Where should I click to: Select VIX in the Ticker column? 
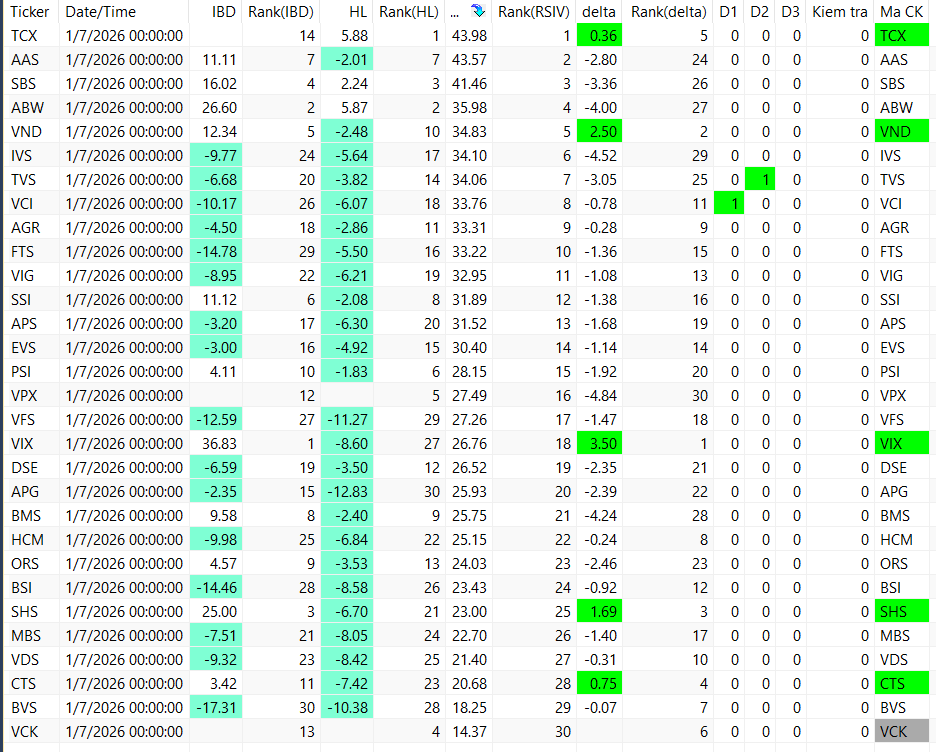[x=22, y=443]
